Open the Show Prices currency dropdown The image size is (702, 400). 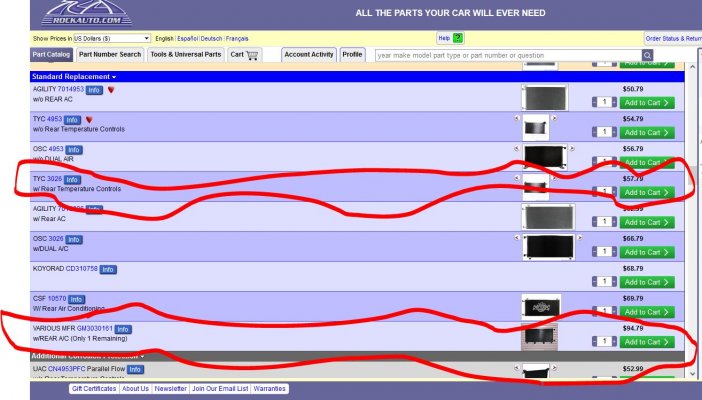click(111, 39)
